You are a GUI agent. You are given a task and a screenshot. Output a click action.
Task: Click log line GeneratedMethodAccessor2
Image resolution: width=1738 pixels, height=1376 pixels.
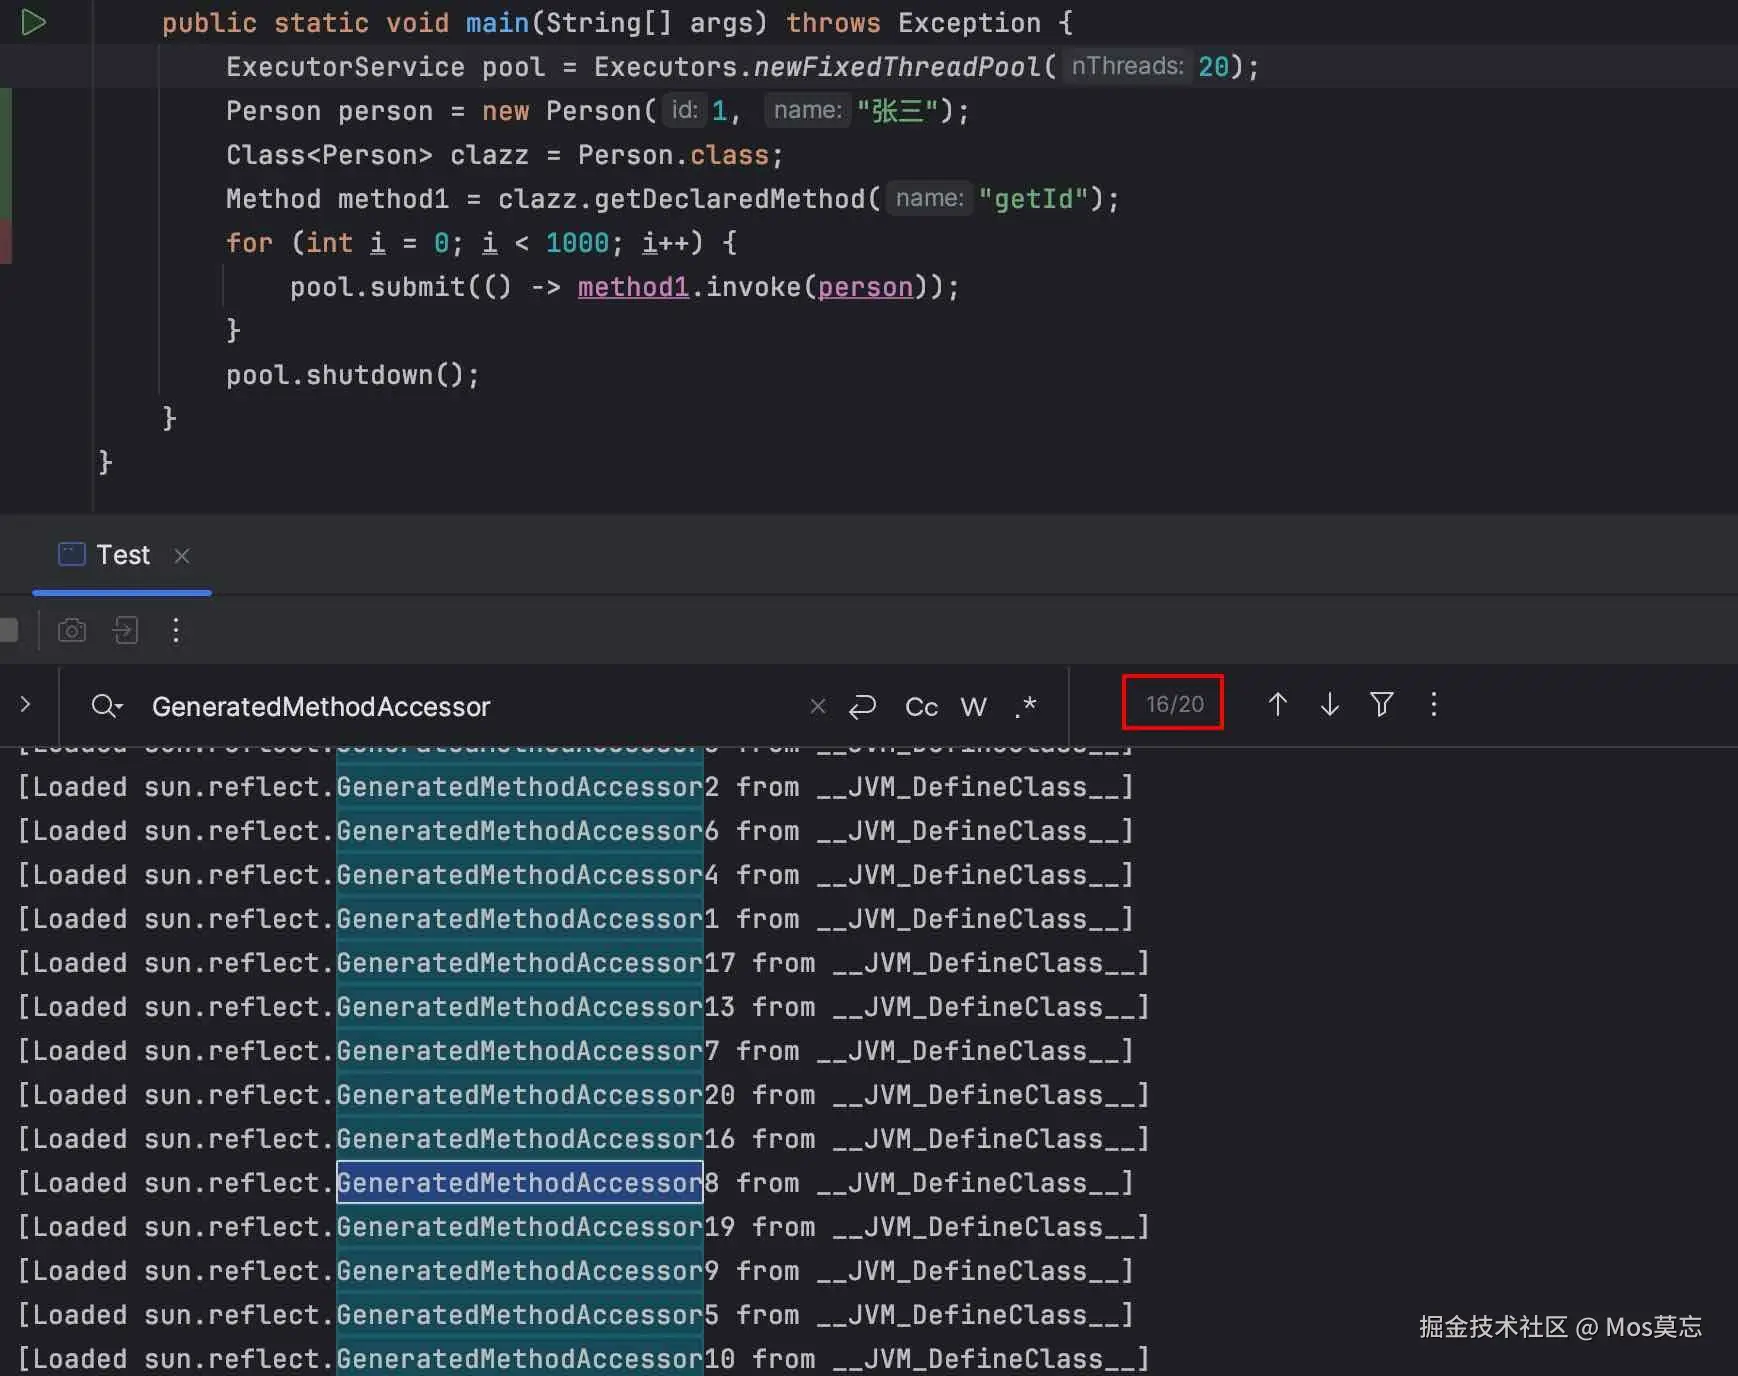[x=576, y=787]
